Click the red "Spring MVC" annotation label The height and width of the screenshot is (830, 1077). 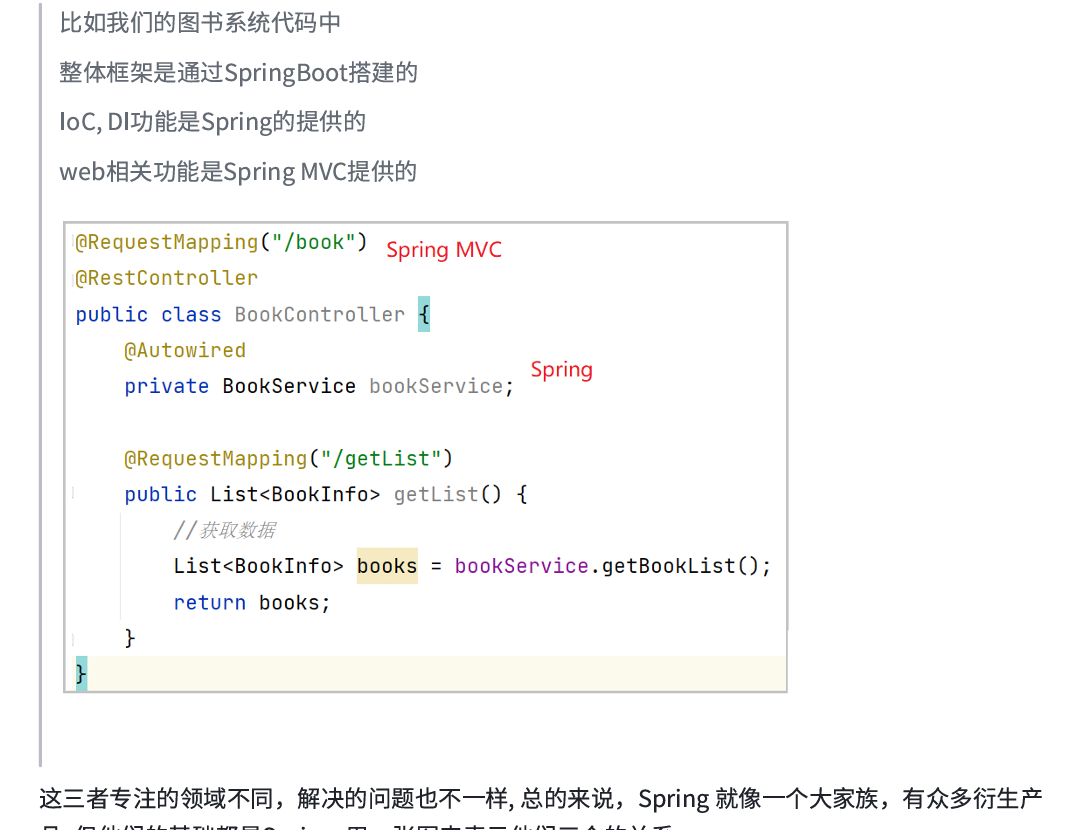(x=444, y=249)
